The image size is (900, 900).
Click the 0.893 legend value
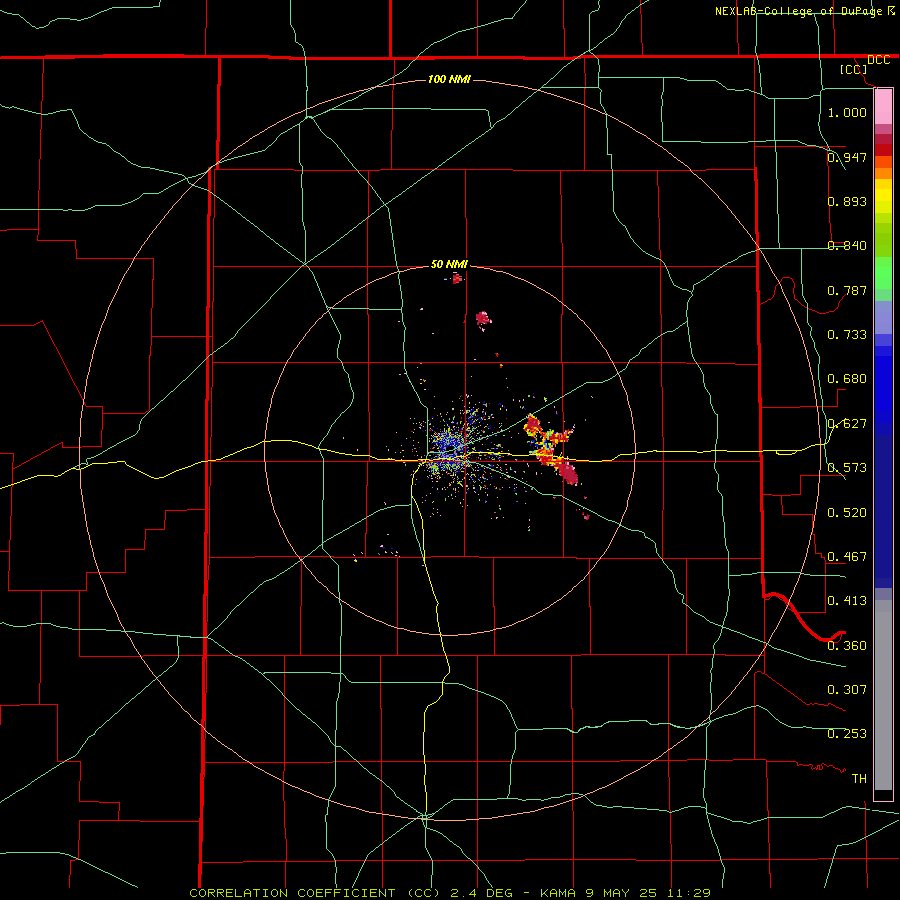[x=847, y=201]
